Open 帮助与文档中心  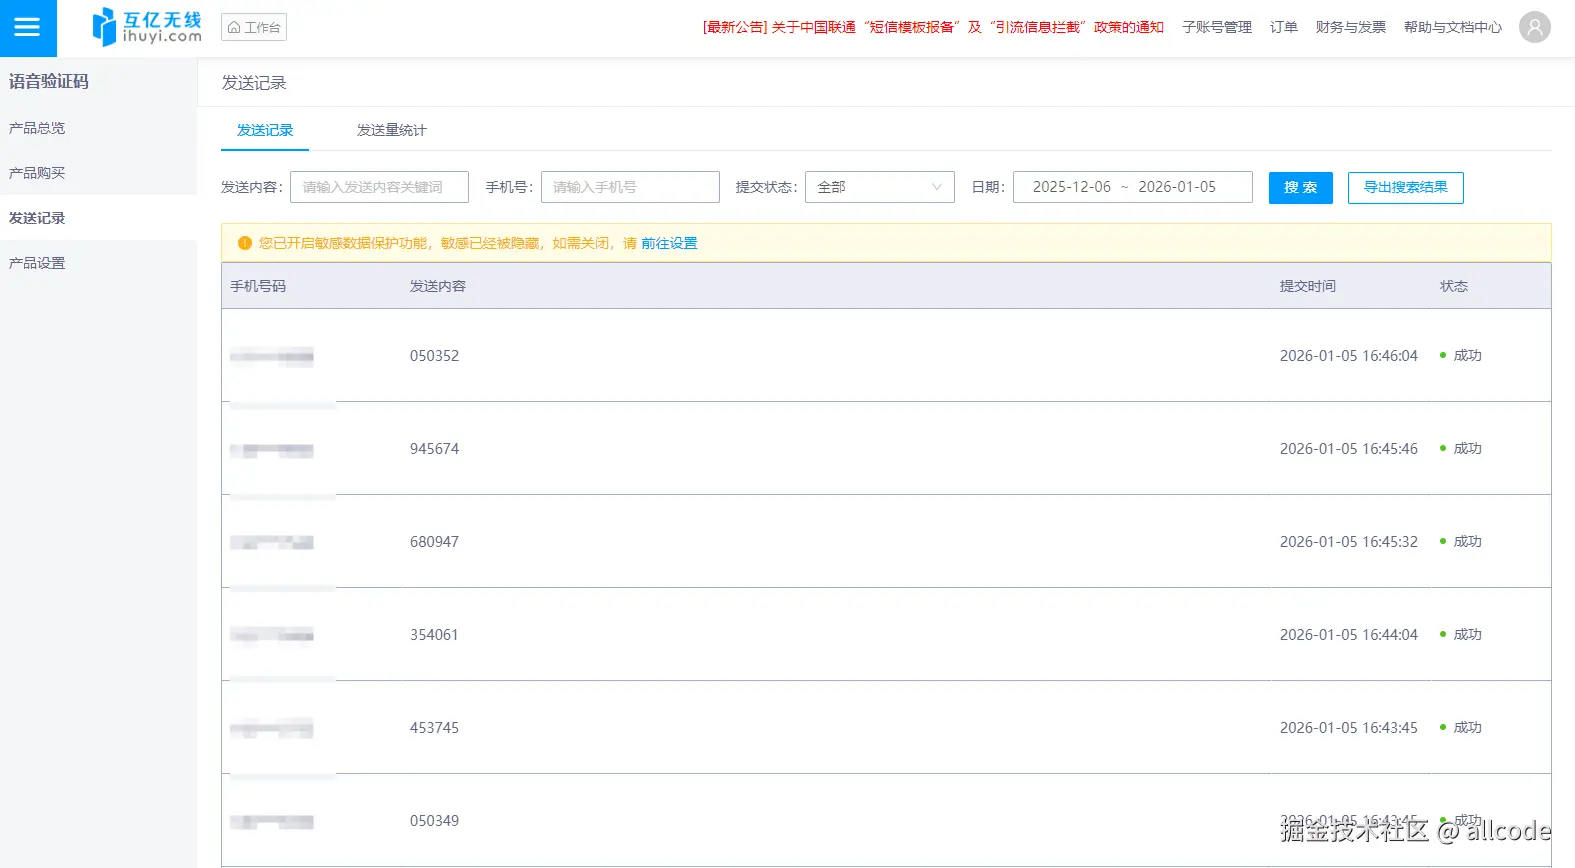1453,27
